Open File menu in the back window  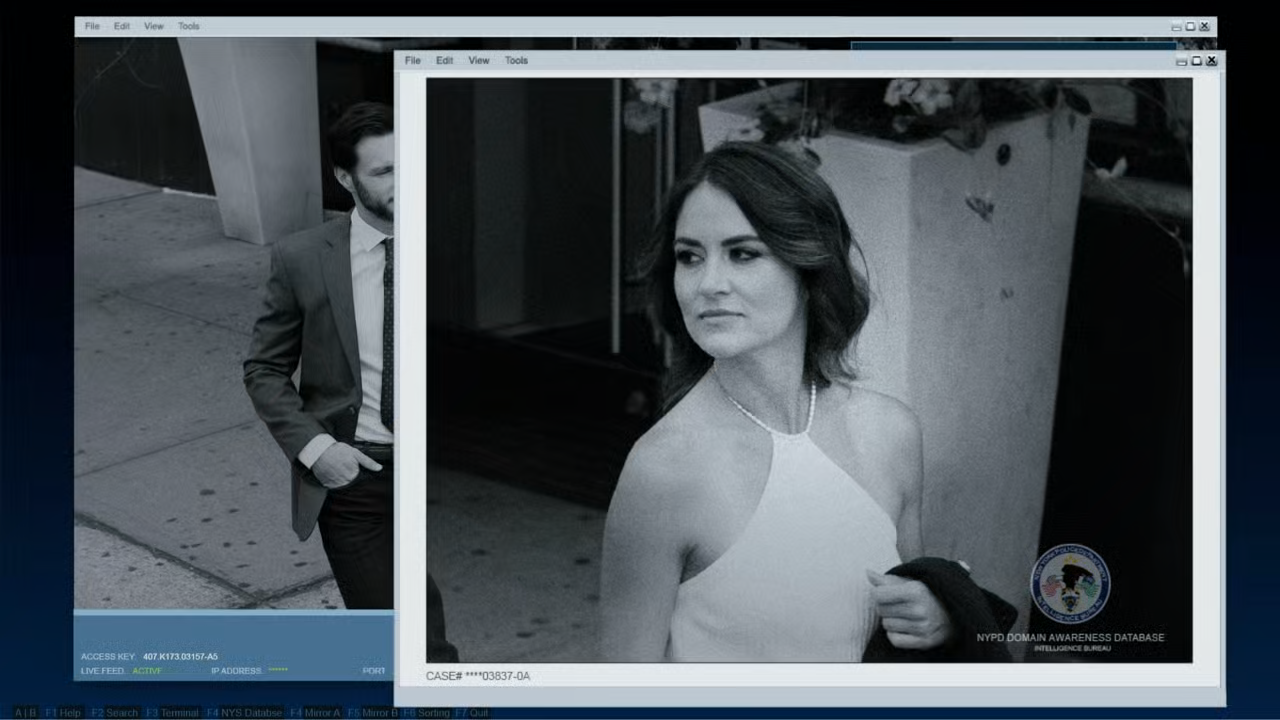pyautogui.click(x=92, y=27)
